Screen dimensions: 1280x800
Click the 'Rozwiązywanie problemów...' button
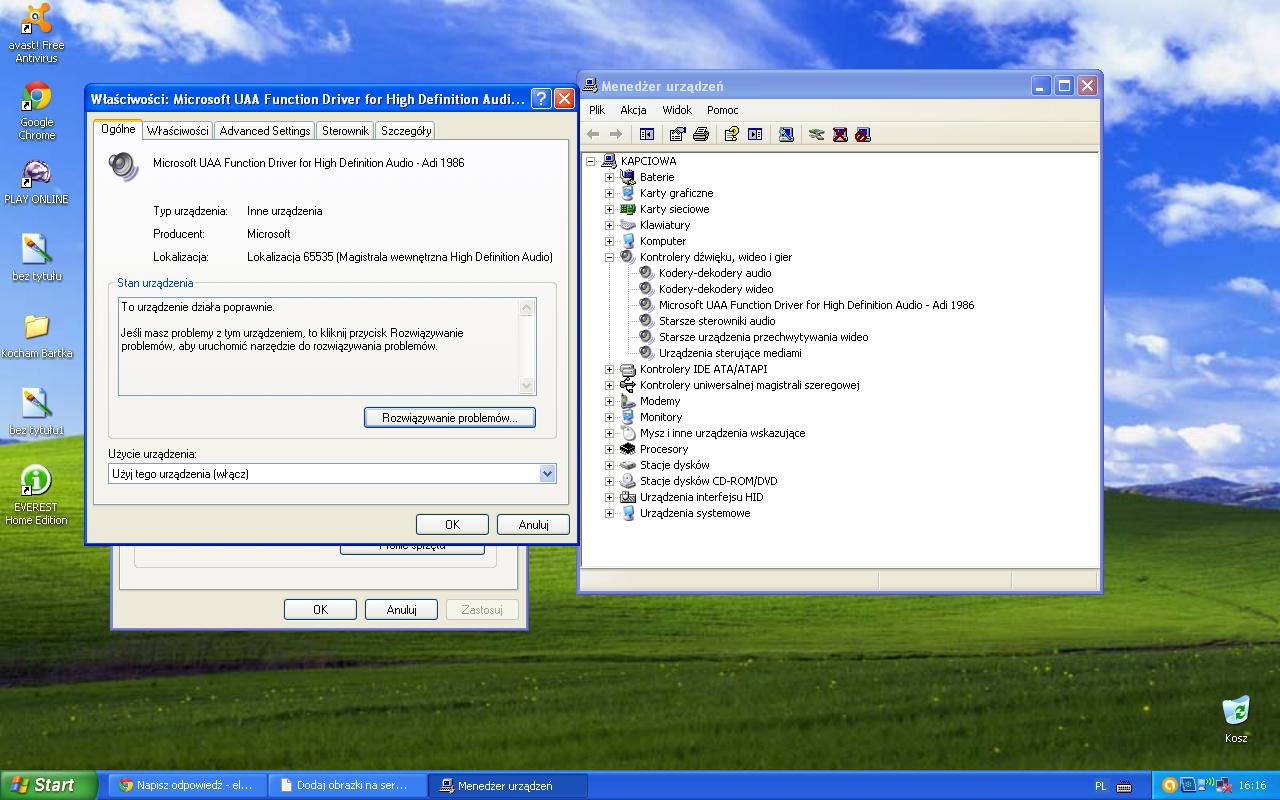[450, 418]
